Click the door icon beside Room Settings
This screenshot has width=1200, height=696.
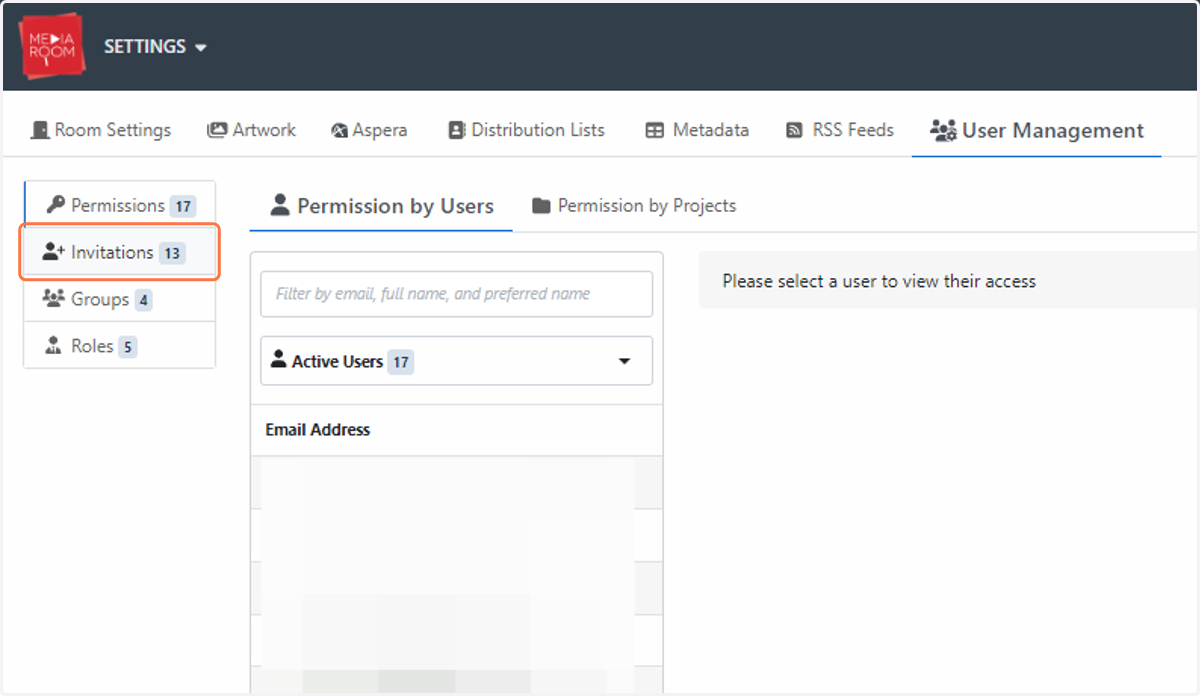[x=40, y=130]
